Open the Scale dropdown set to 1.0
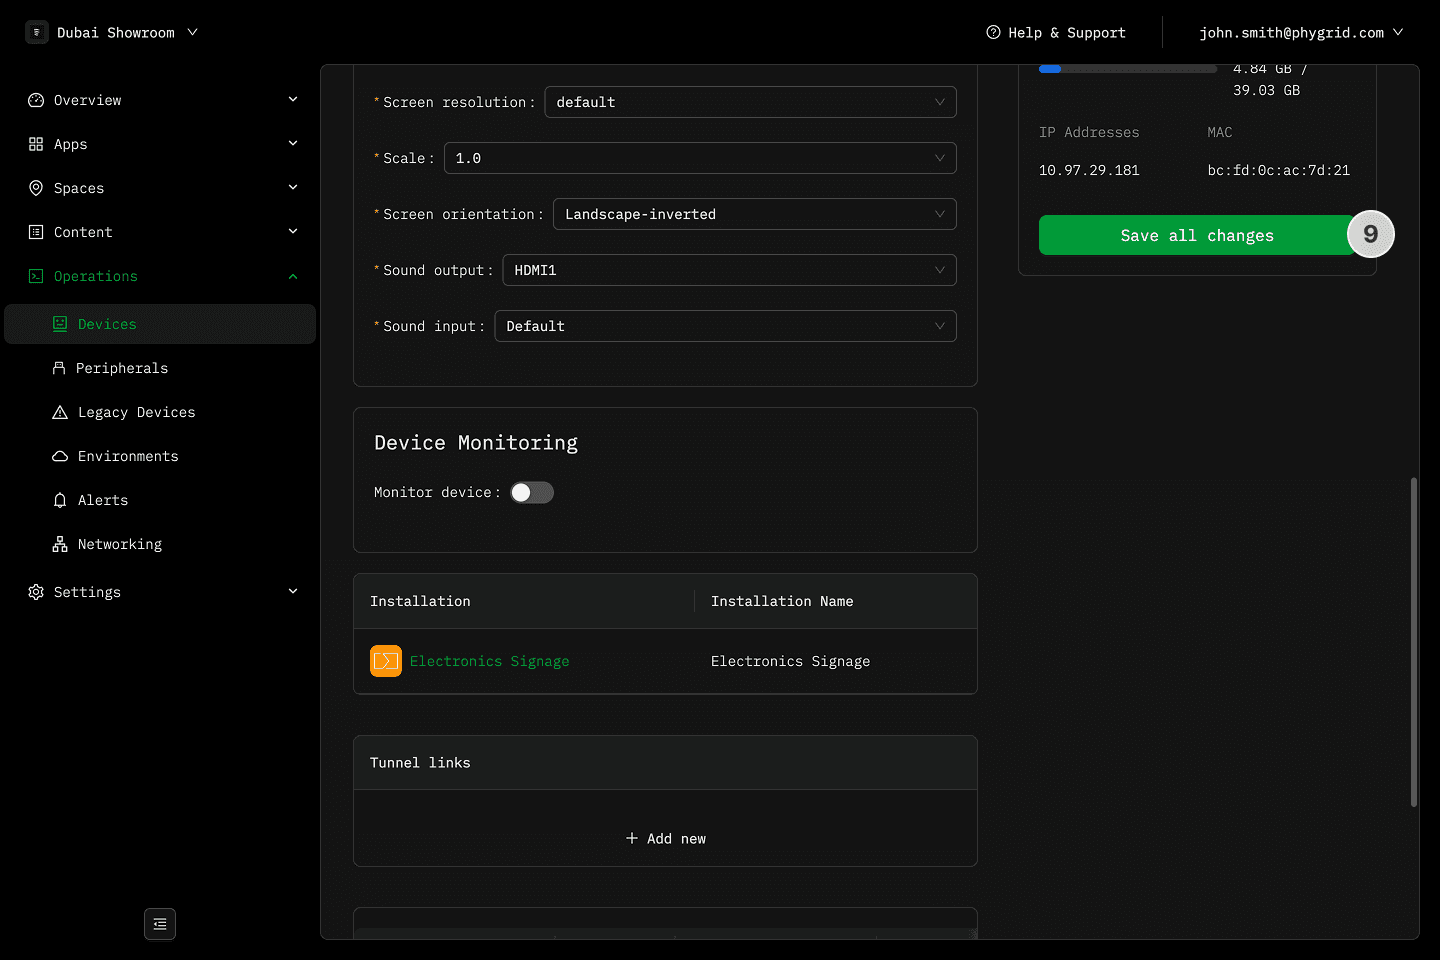1440x960 pixels. [x=700, y=158]
